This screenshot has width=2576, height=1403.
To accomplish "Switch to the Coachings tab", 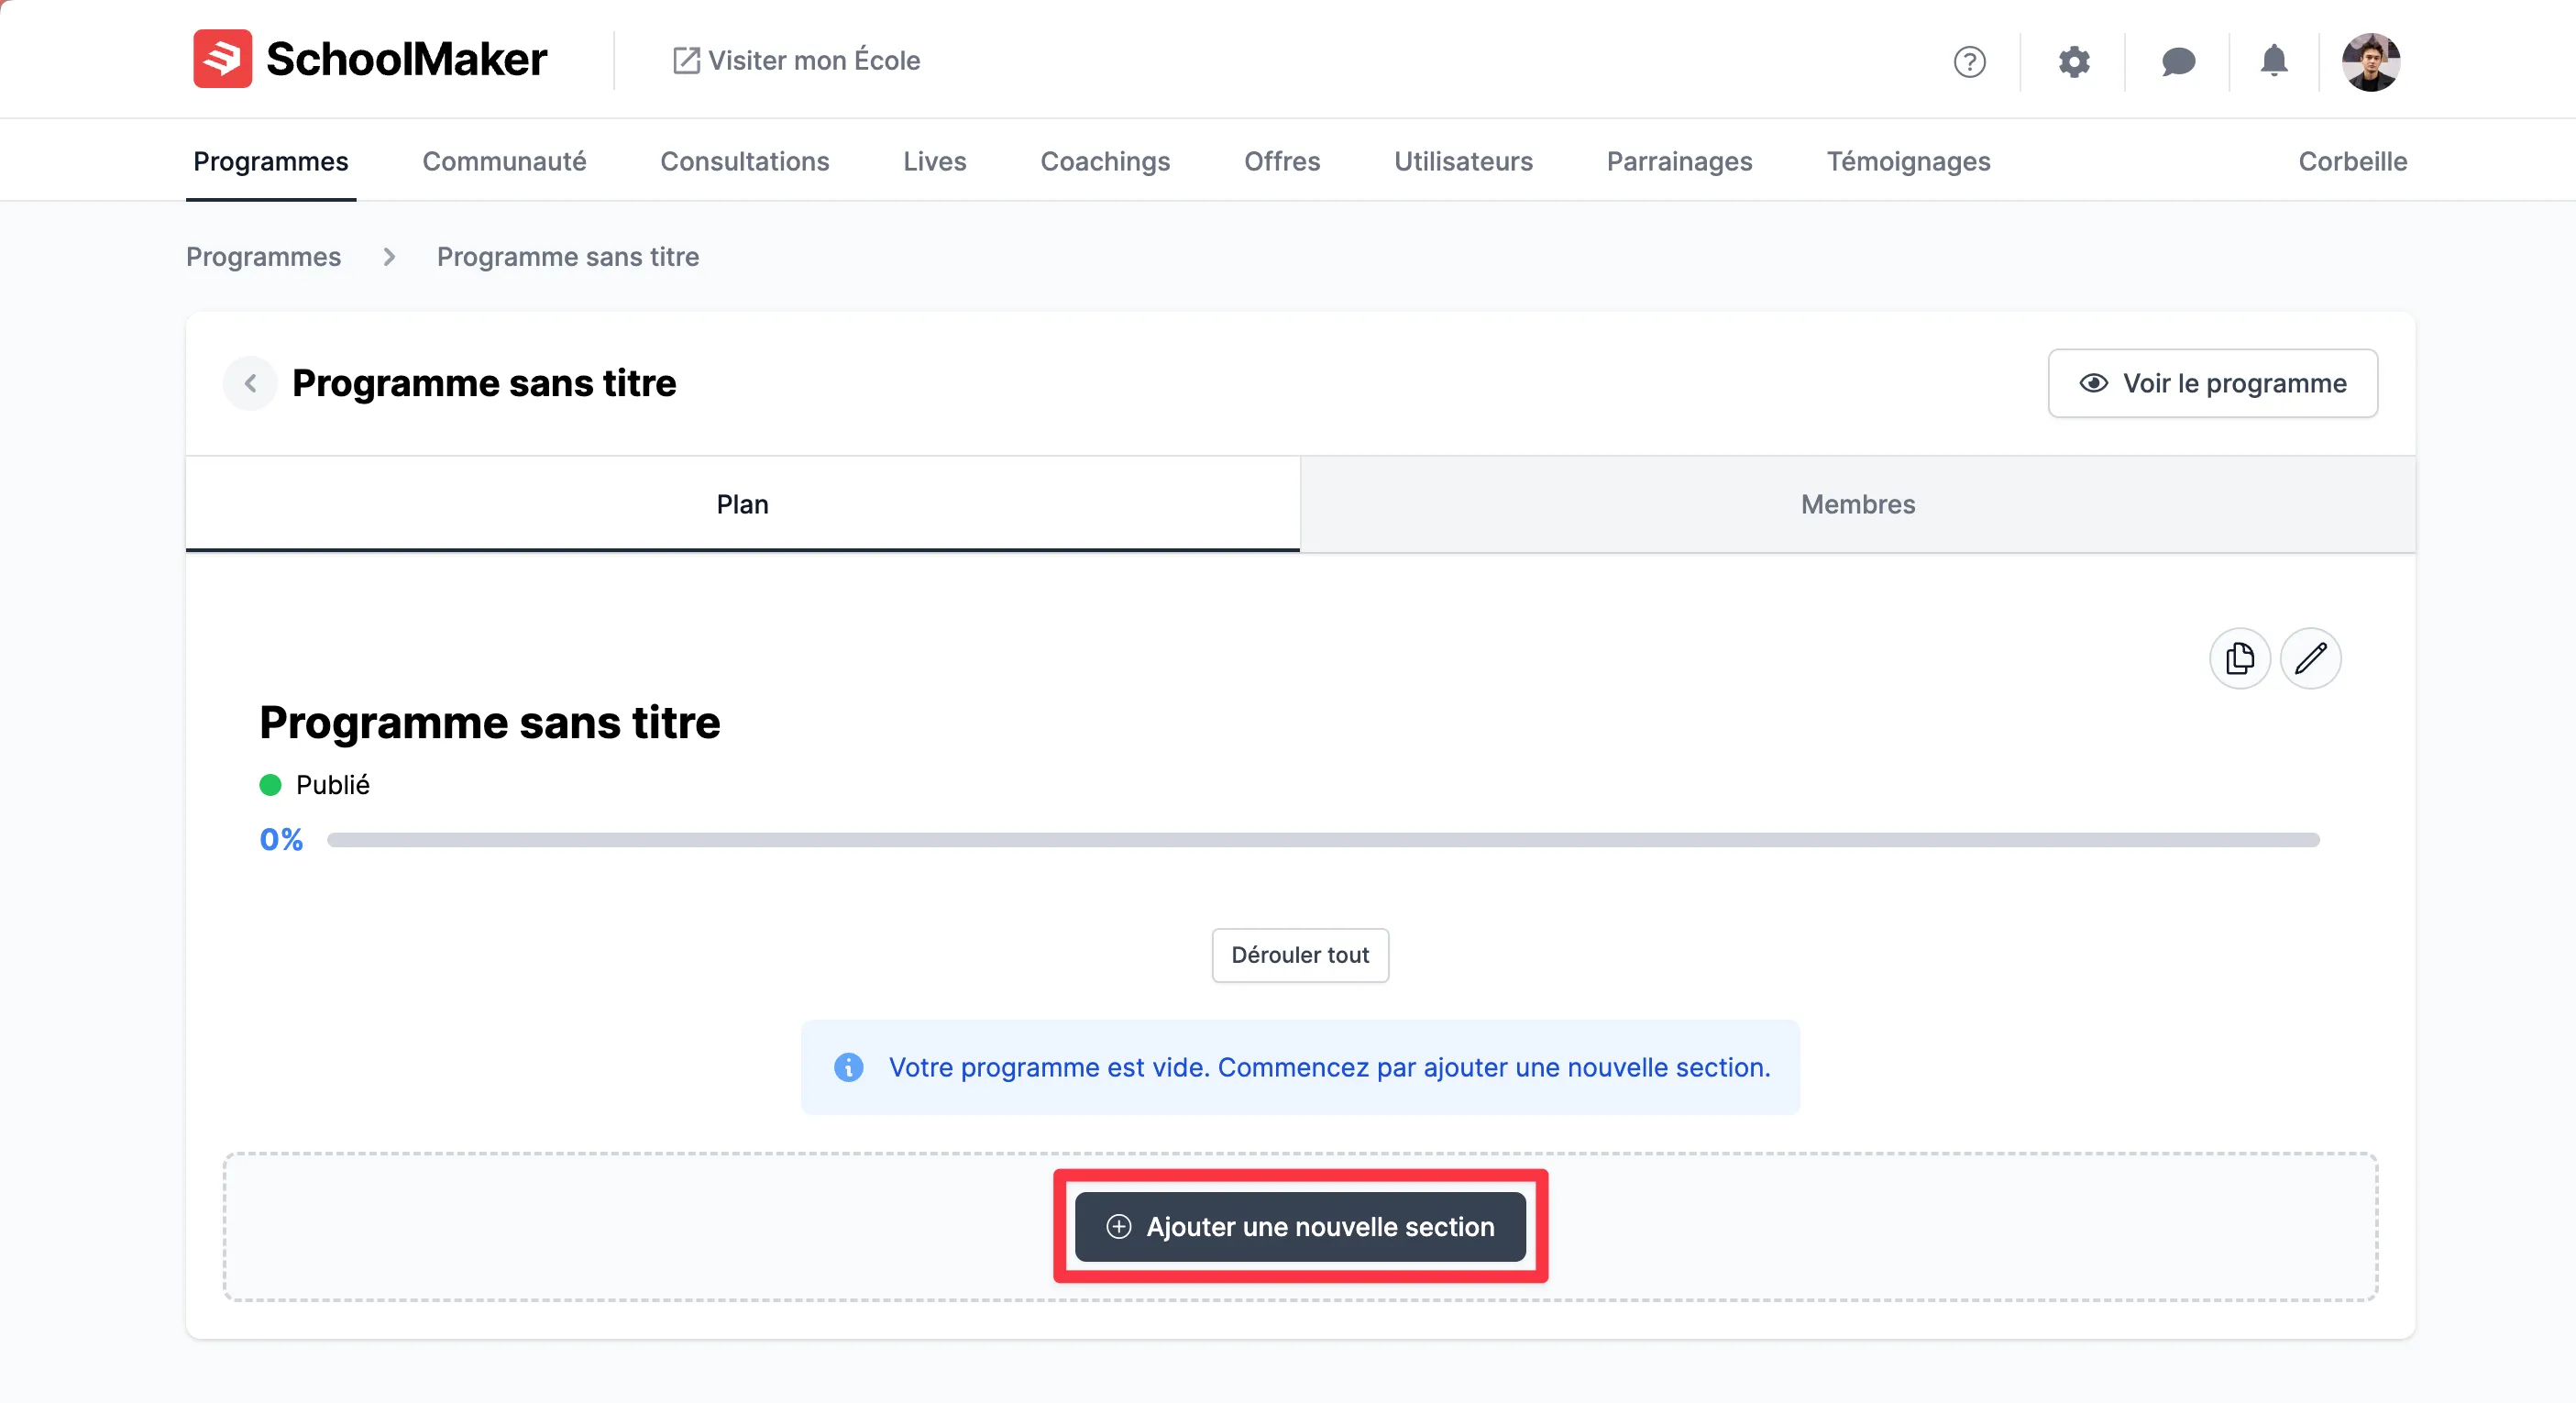I will (x=1105, y=162).
